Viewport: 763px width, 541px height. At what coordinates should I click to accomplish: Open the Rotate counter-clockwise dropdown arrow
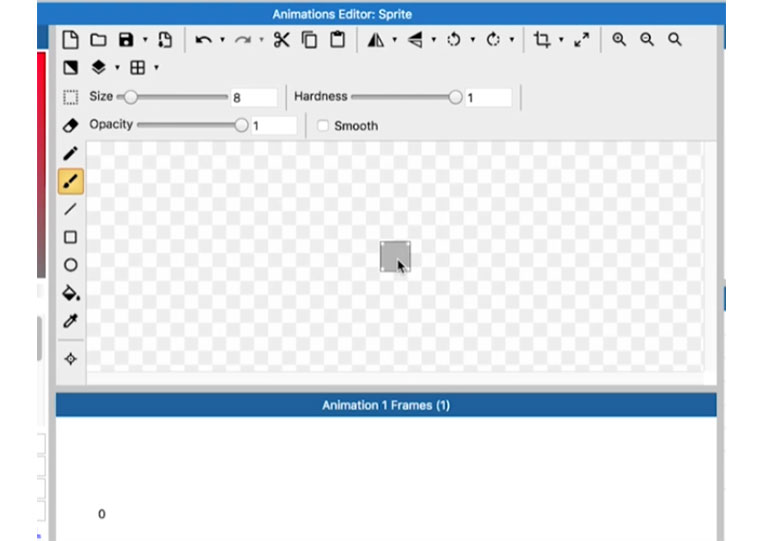click(472, 39)
